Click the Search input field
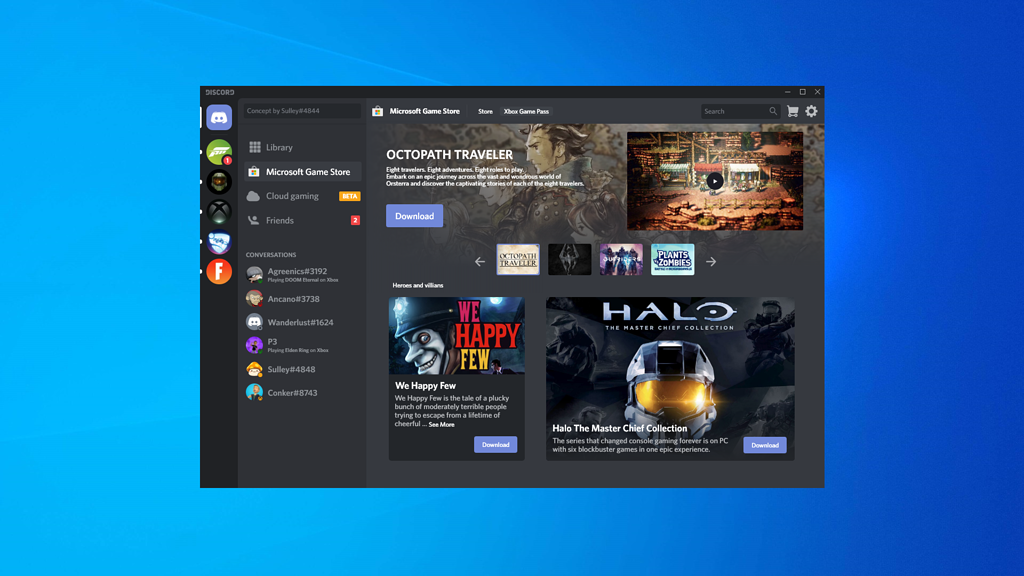Viewport: 1024px width, 576px height. tap(737, 111)
